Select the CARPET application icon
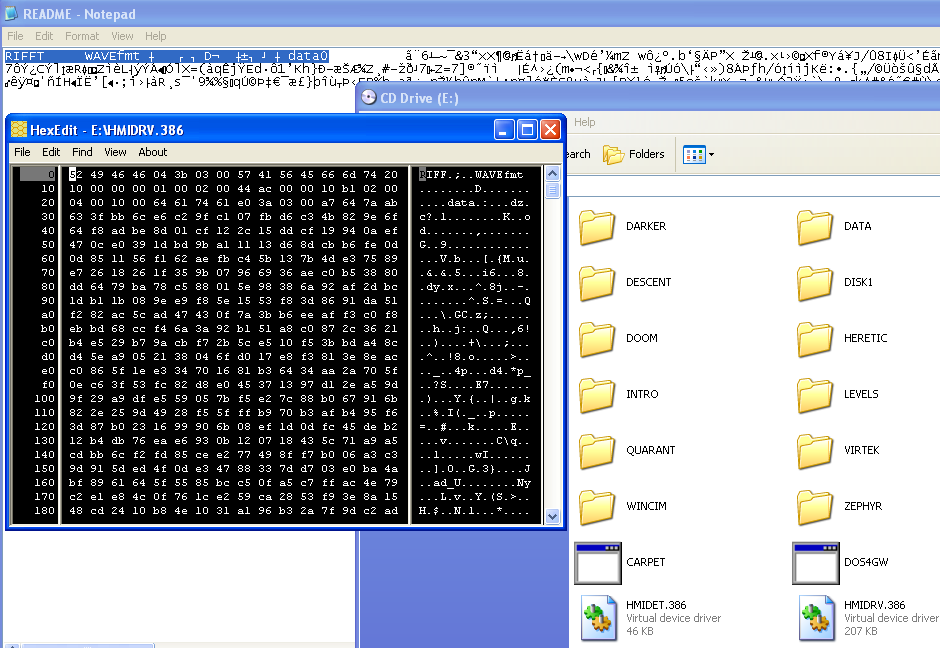Viewport: 940px width, 648px height. (x=598, y=563)
